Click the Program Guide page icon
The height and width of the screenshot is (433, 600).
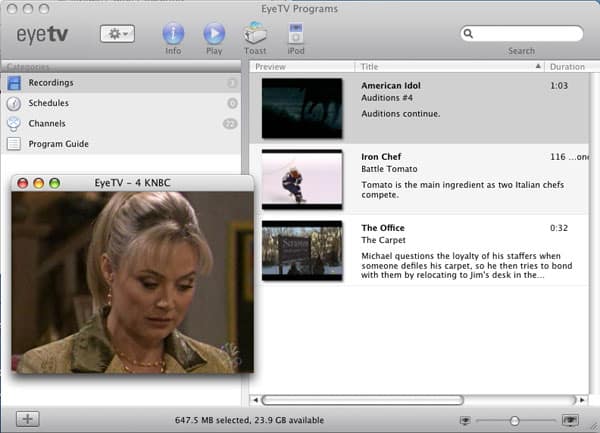click(14, 144)
